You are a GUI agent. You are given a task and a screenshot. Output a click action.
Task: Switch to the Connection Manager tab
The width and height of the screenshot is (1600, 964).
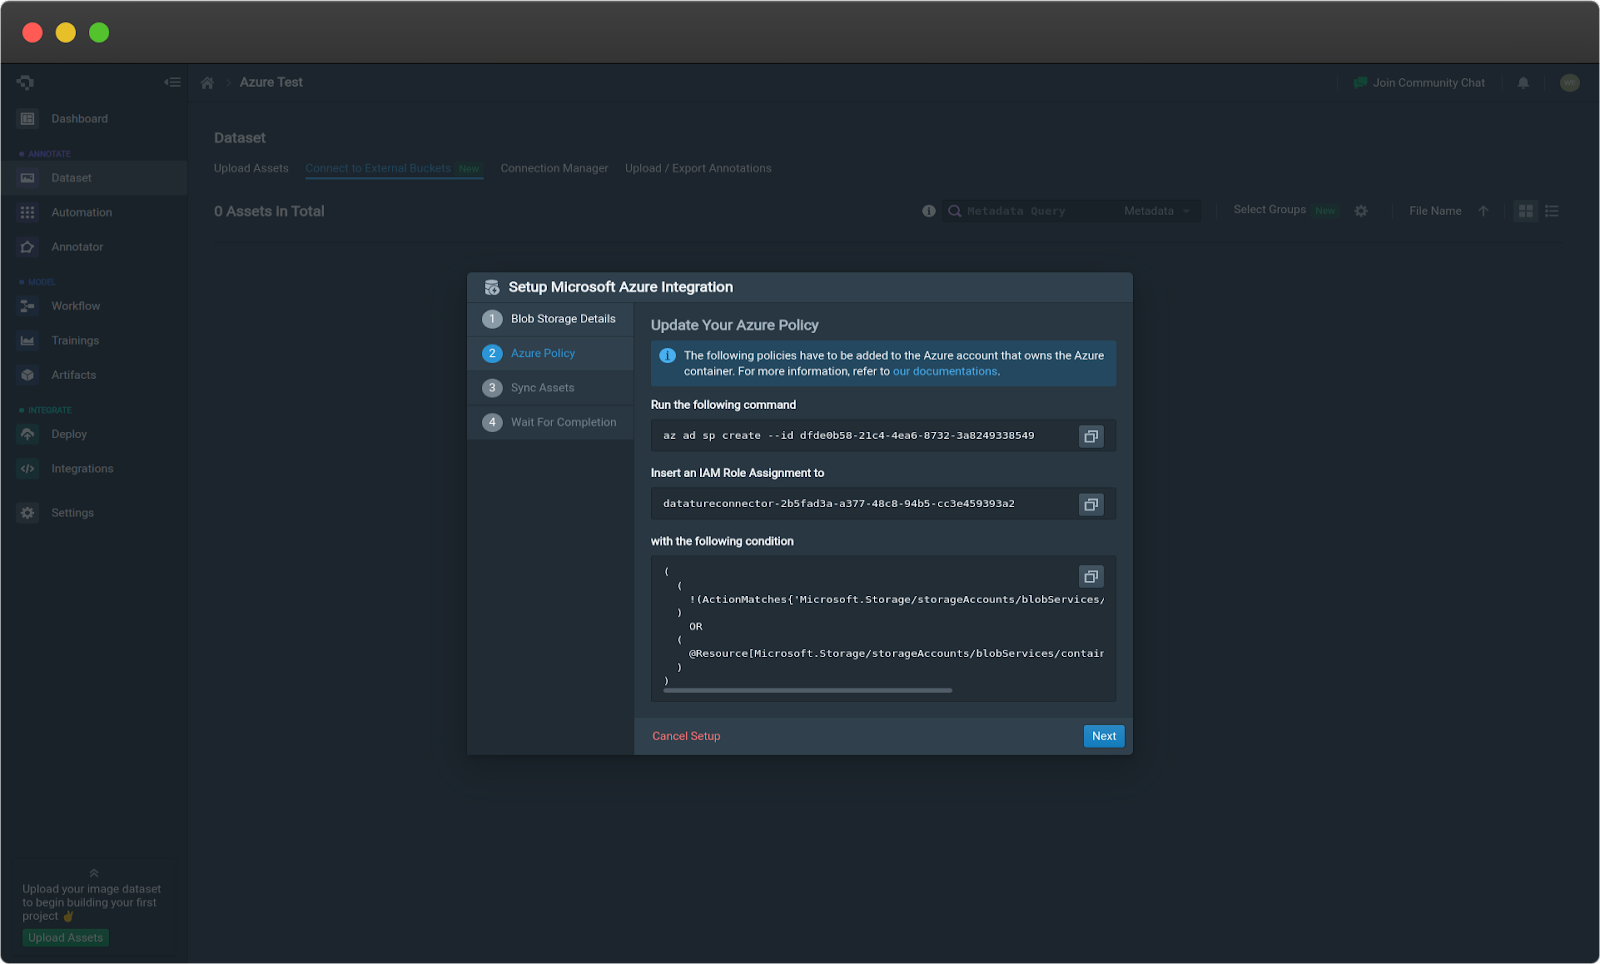click(554, 168)
